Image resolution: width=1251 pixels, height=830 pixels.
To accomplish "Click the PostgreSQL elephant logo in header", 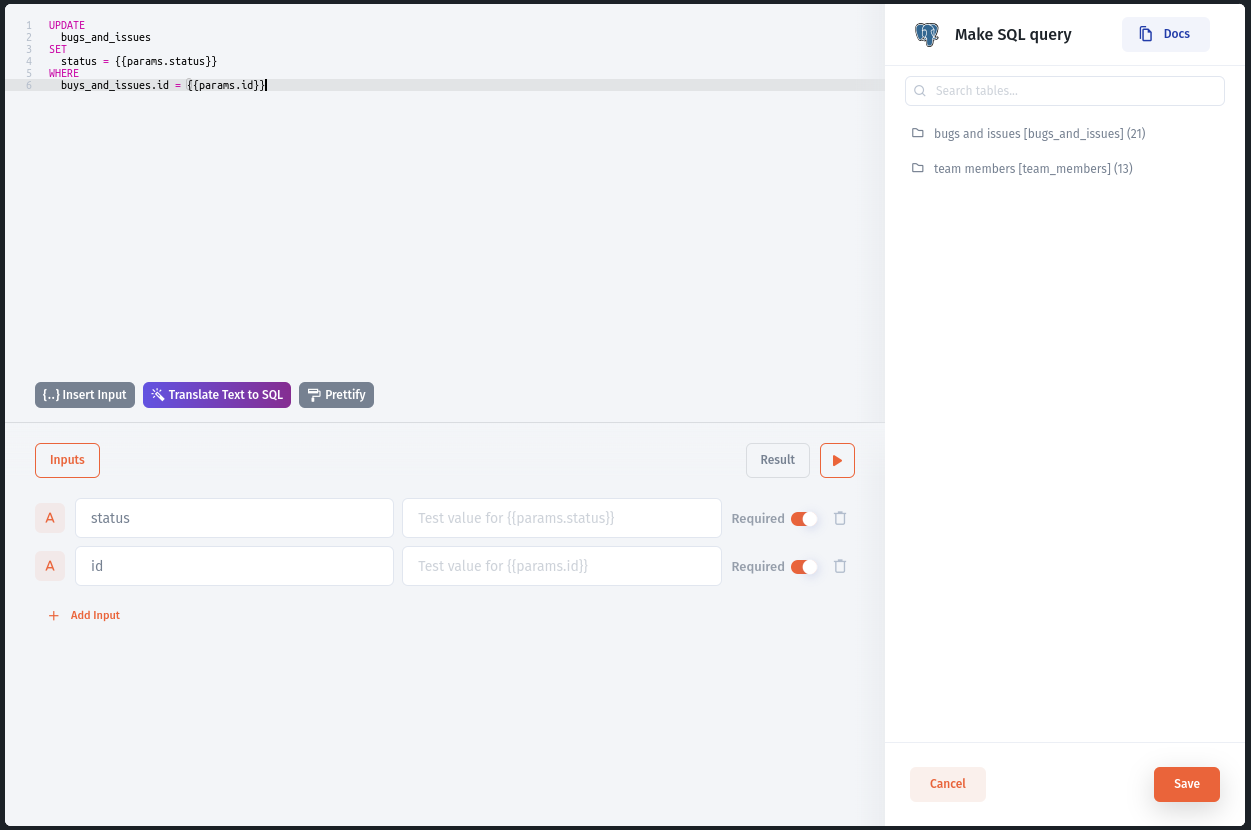I will coord(926,33).
